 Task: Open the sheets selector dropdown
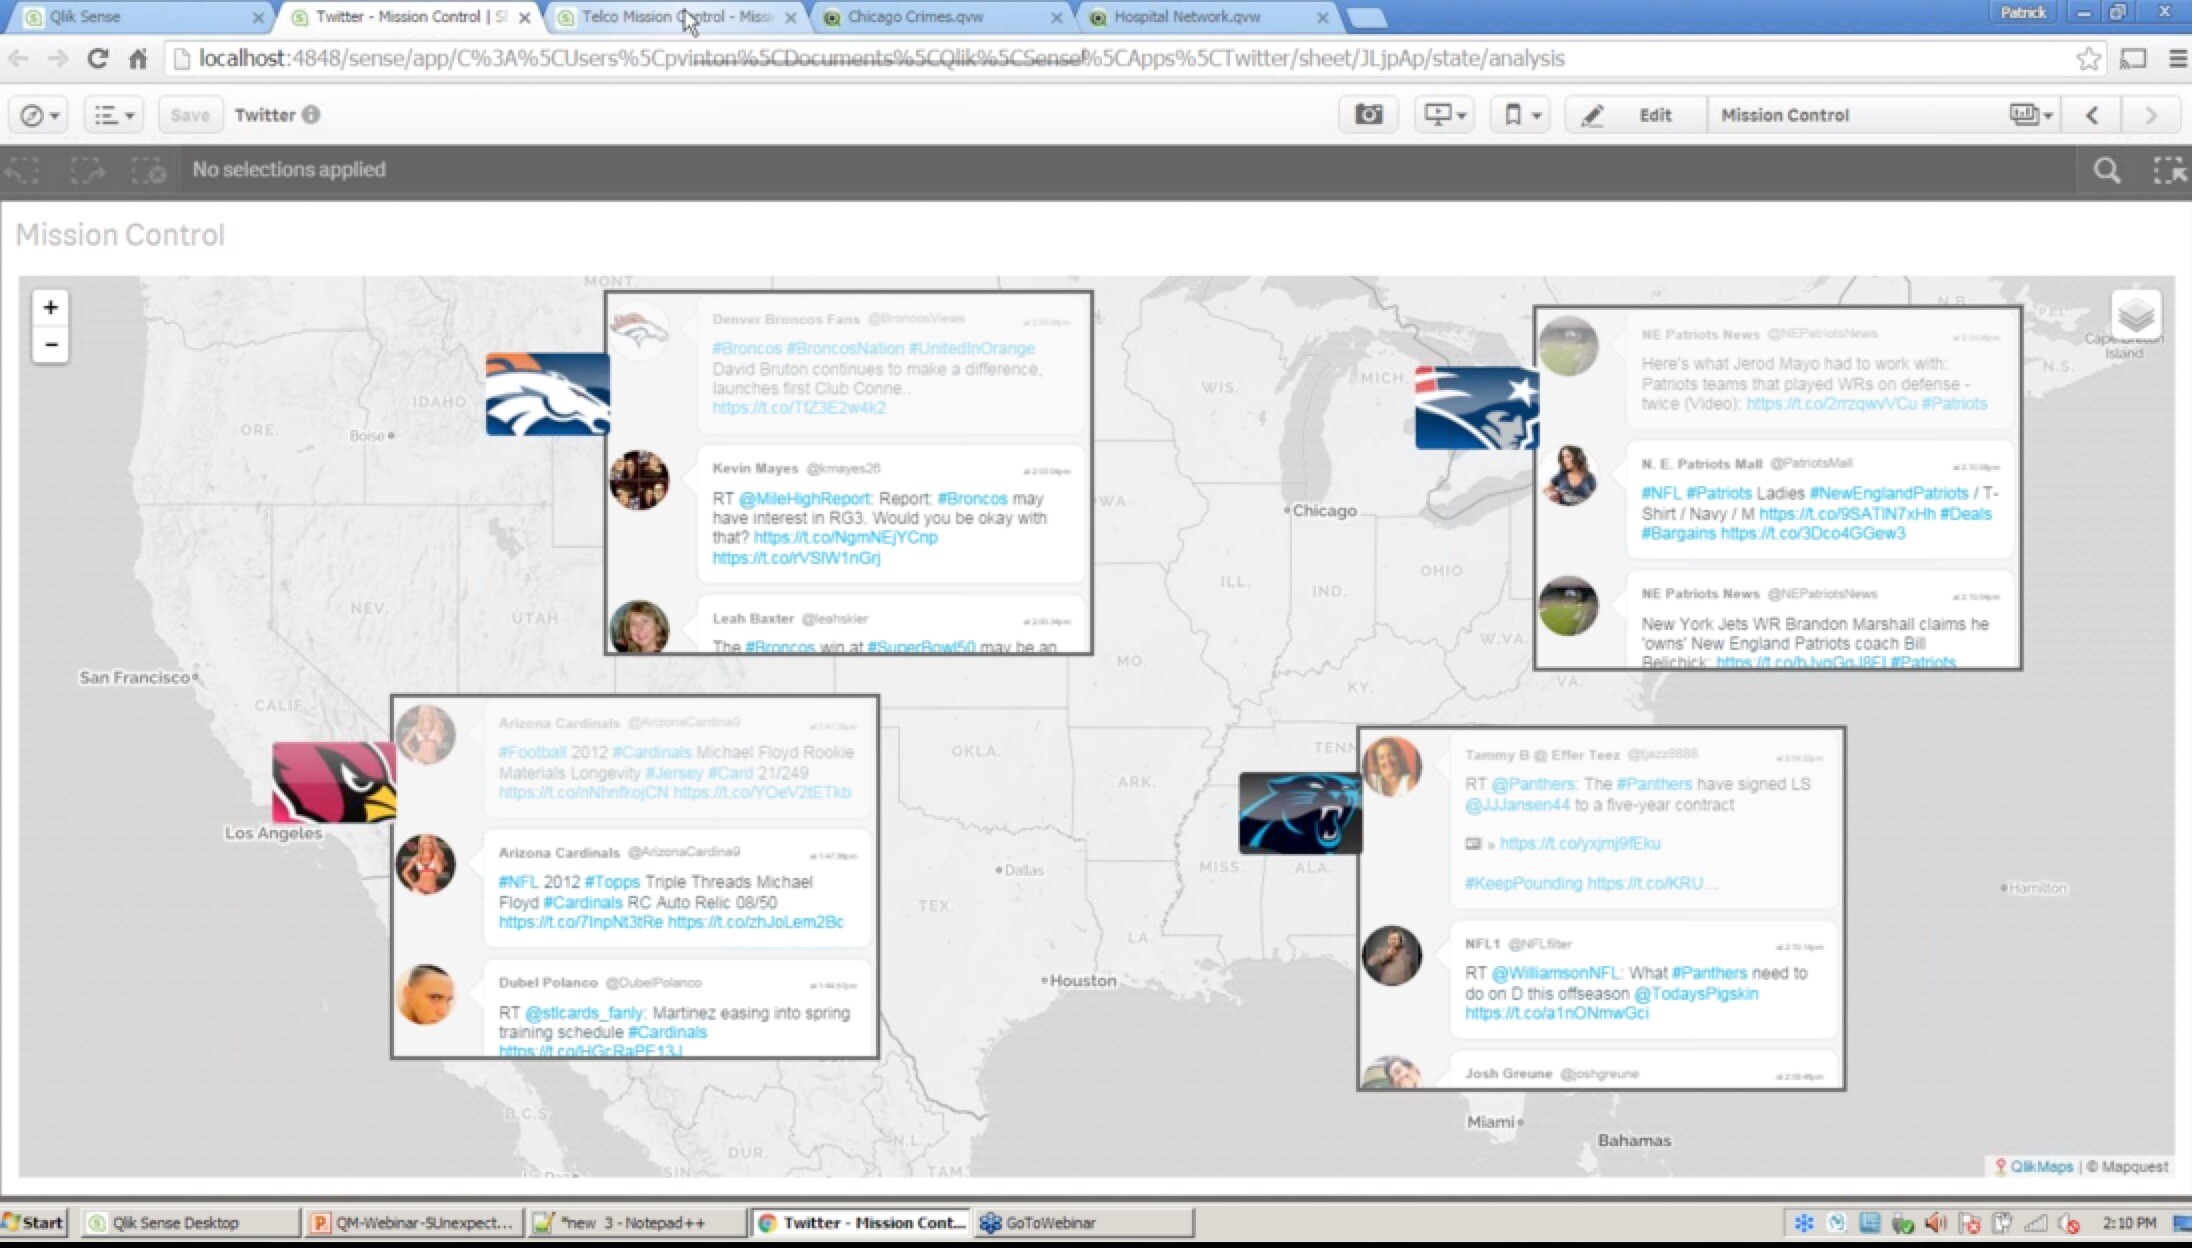pos(2030,115)
